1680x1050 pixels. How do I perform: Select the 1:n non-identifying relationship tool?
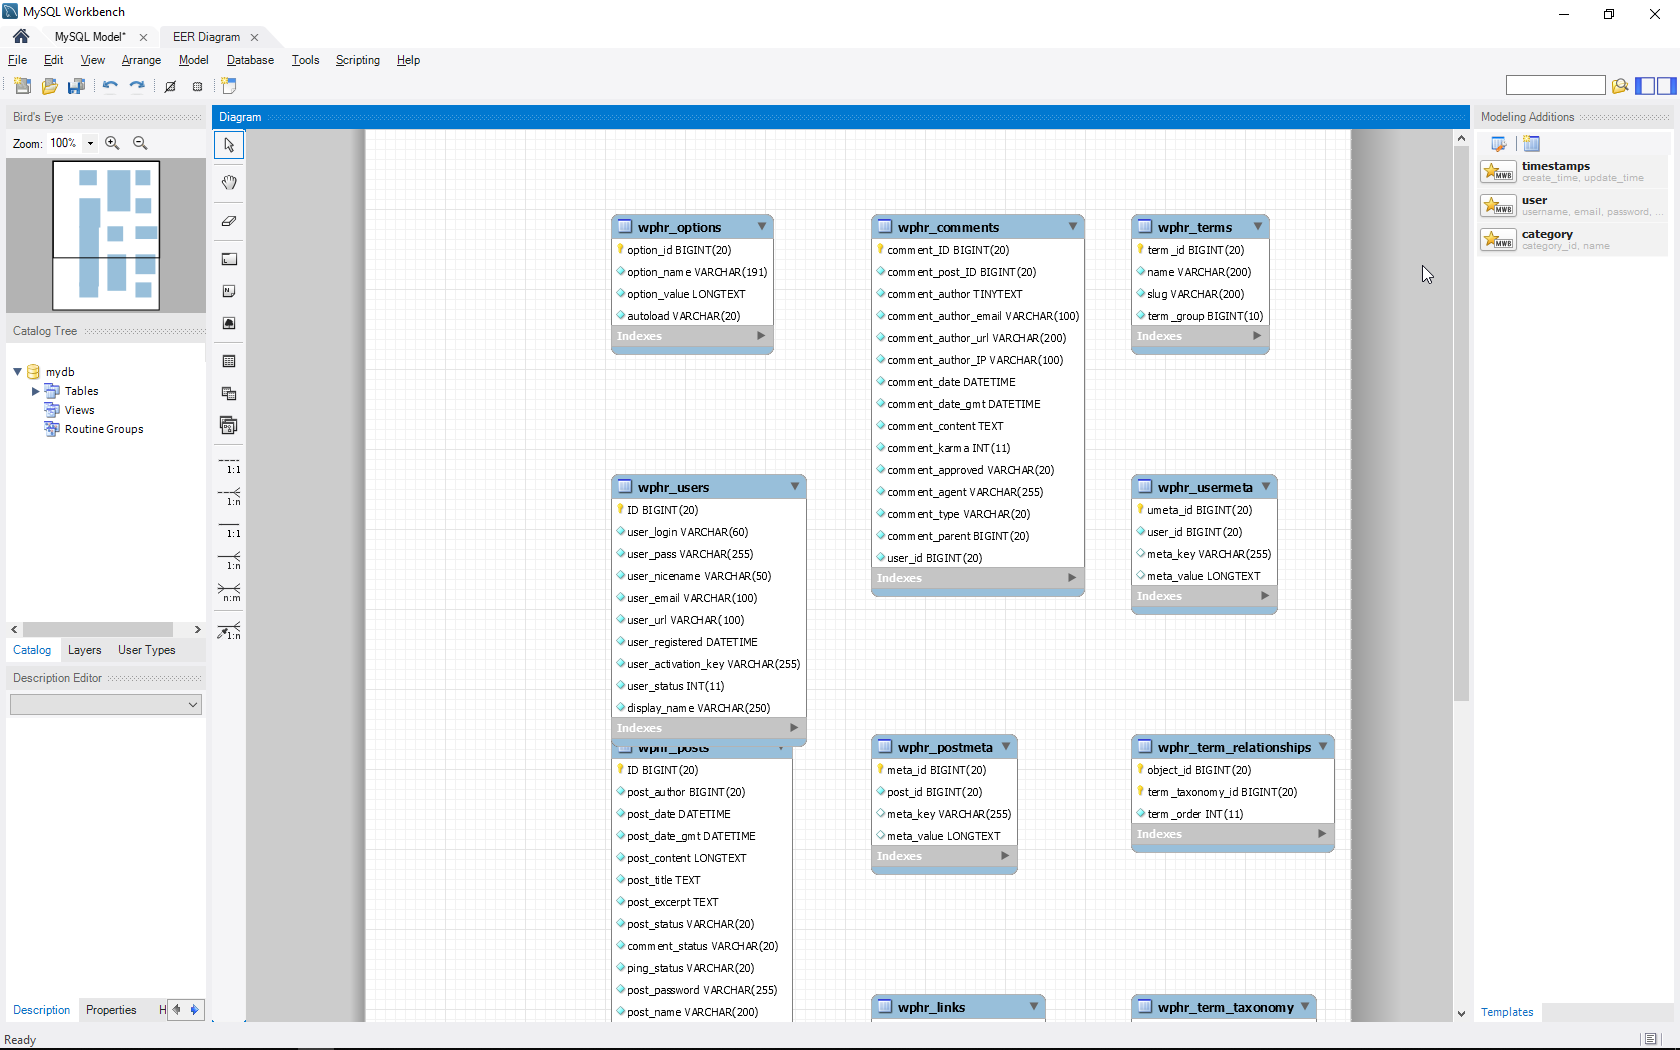(x=229, y=497)
